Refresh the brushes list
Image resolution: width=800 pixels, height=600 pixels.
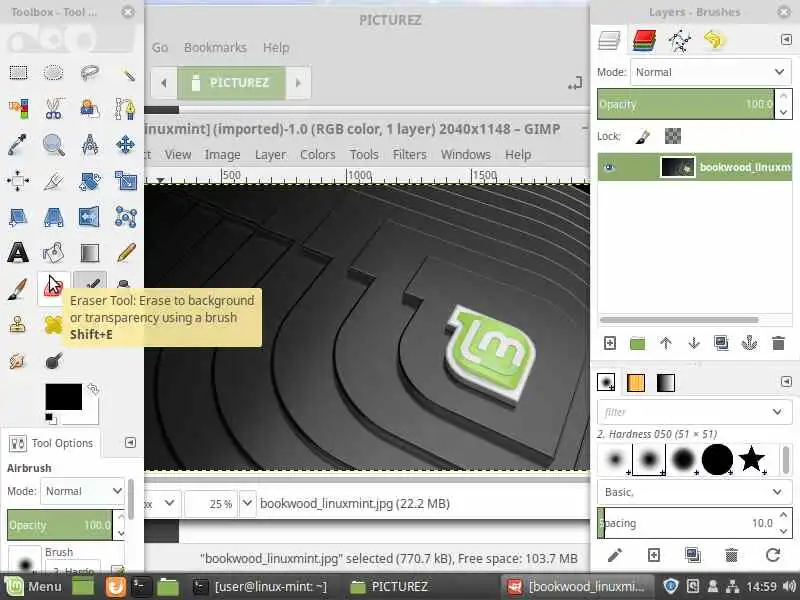773,555
